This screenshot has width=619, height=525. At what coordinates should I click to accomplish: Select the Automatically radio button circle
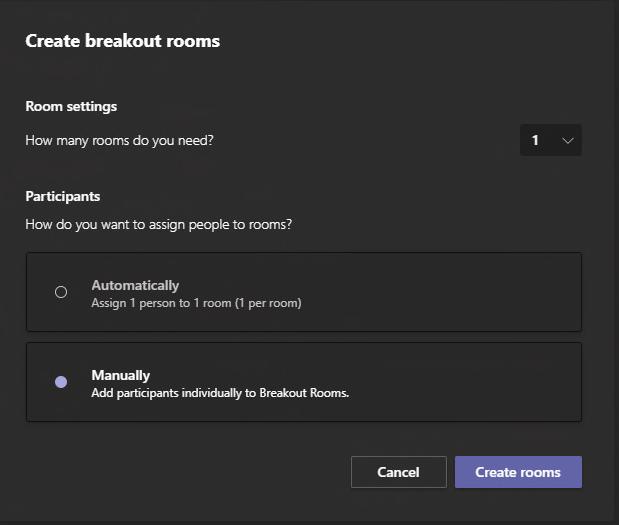61,292
